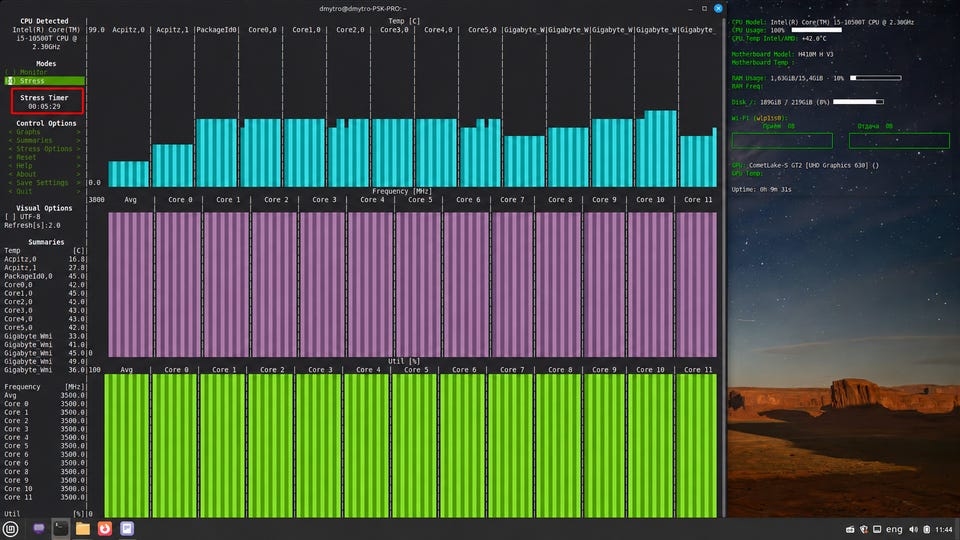
Task: Open the display tray icon
Action: coord(877,530)
